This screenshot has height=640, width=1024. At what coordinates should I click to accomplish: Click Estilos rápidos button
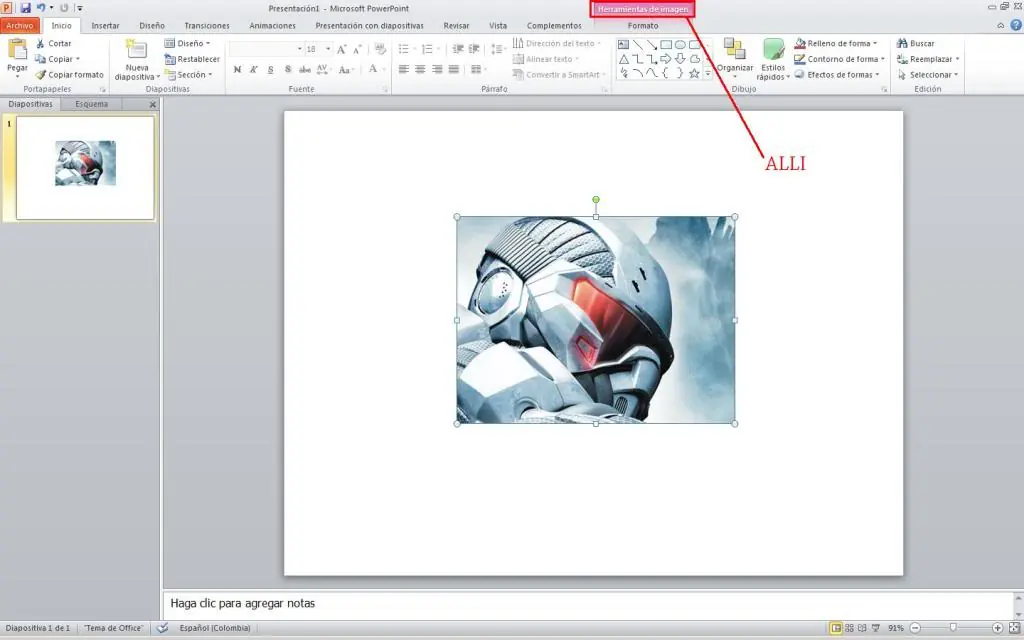[773, 59]
